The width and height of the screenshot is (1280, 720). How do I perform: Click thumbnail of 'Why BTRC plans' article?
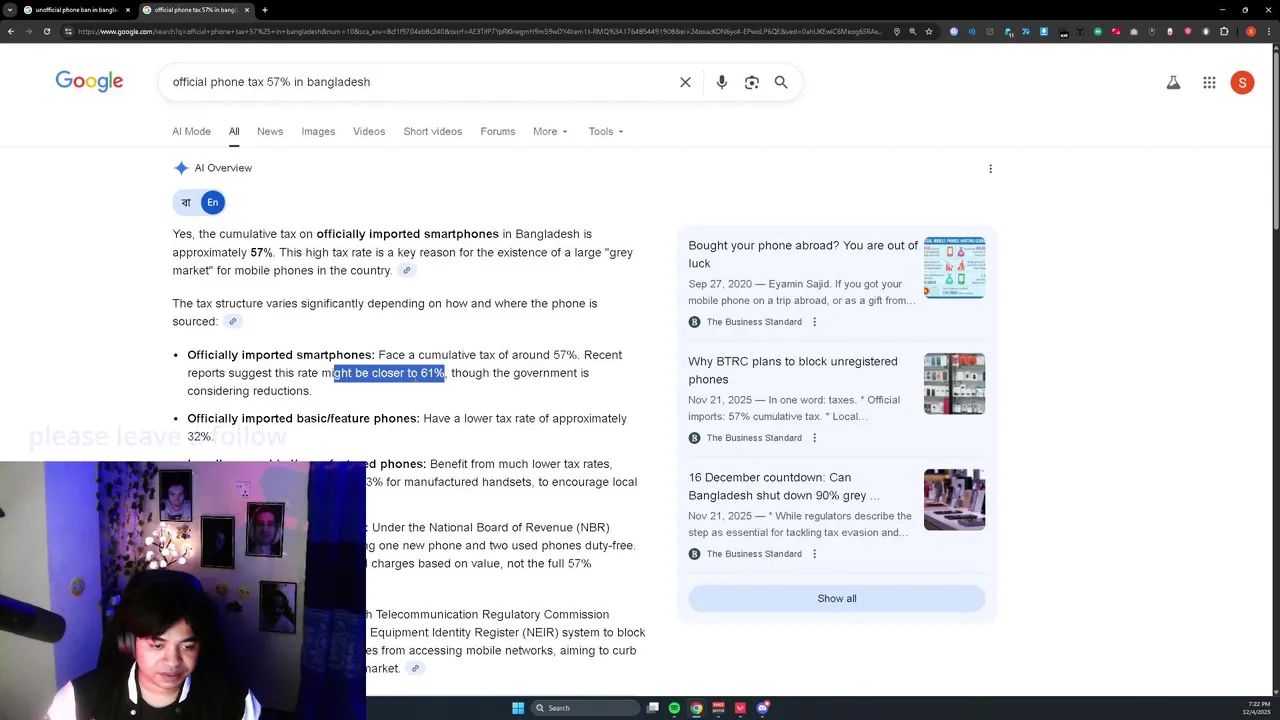954,383
